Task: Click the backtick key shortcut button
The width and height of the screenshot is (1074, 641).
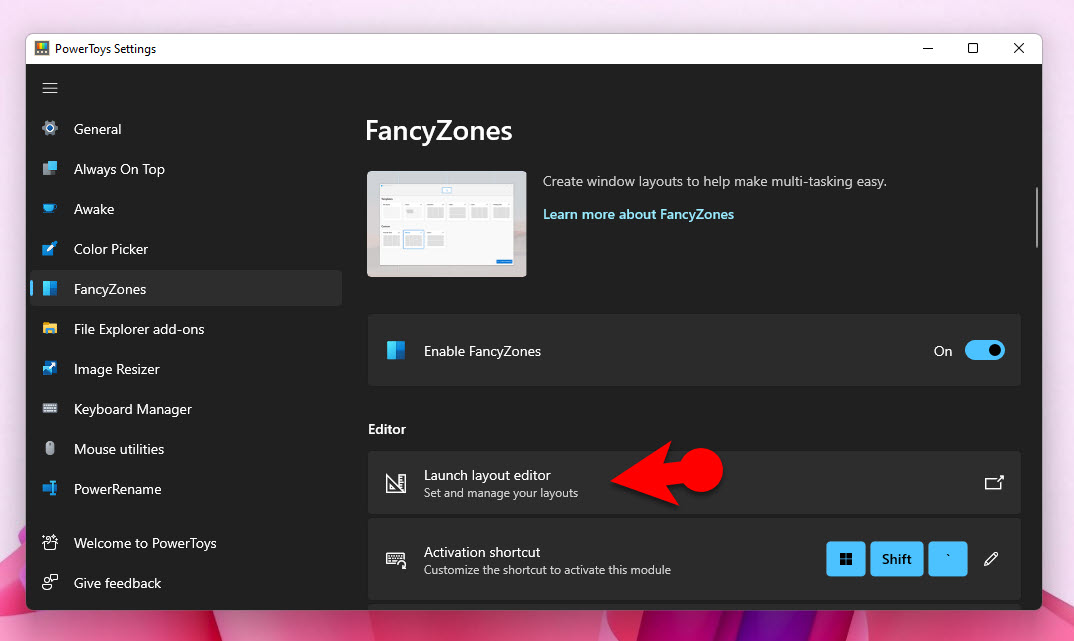Action: pos(948,559)
